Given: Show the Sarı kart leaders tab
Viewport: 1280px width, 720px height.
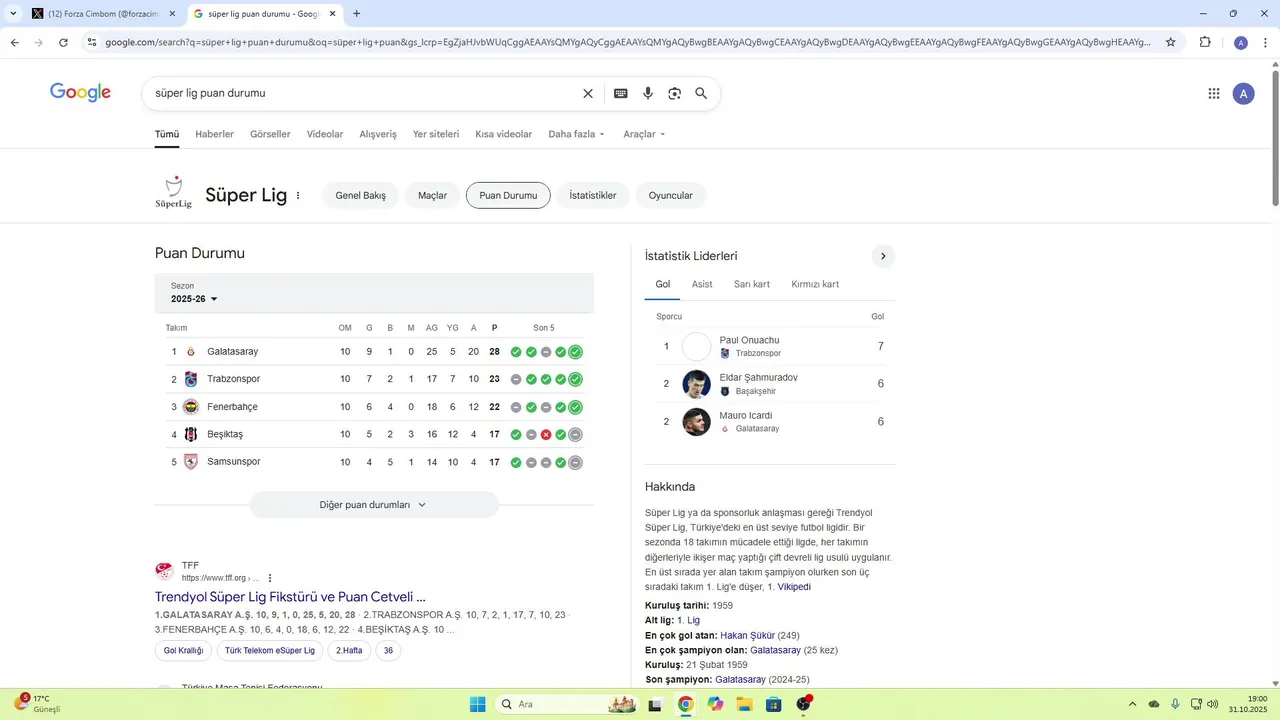Looking at the screenshot, I should 752,284.
